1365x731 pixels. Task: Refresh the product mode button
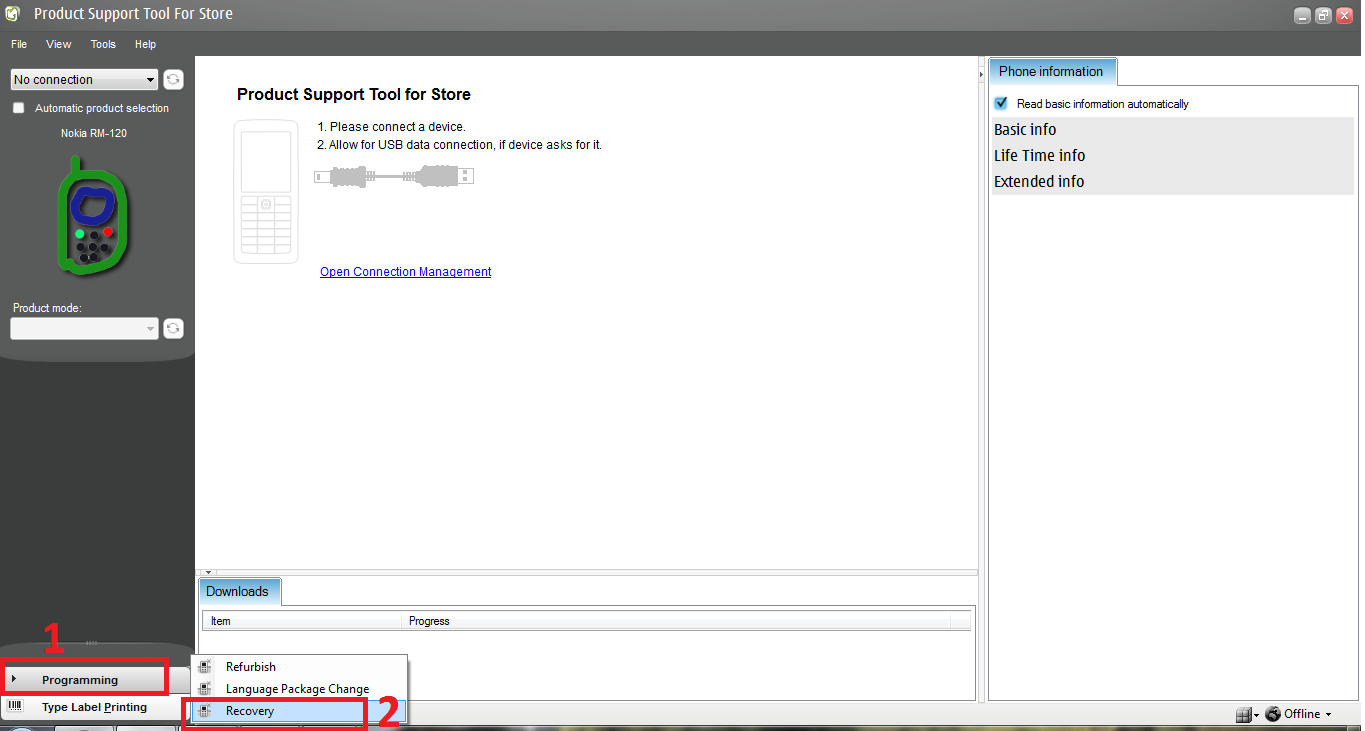pyautogui.click(x=173, y=328)
